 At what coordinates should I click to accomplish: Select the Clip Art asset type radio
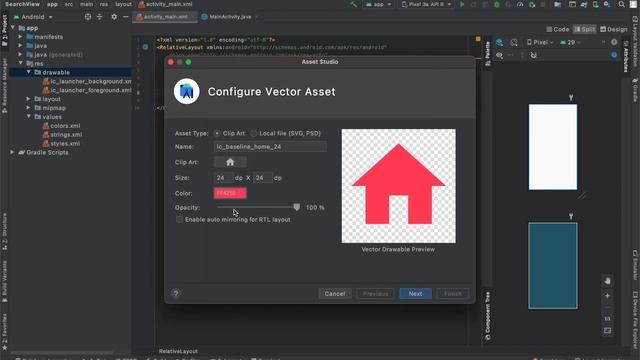pyautogui.click(x=217, y=133)
